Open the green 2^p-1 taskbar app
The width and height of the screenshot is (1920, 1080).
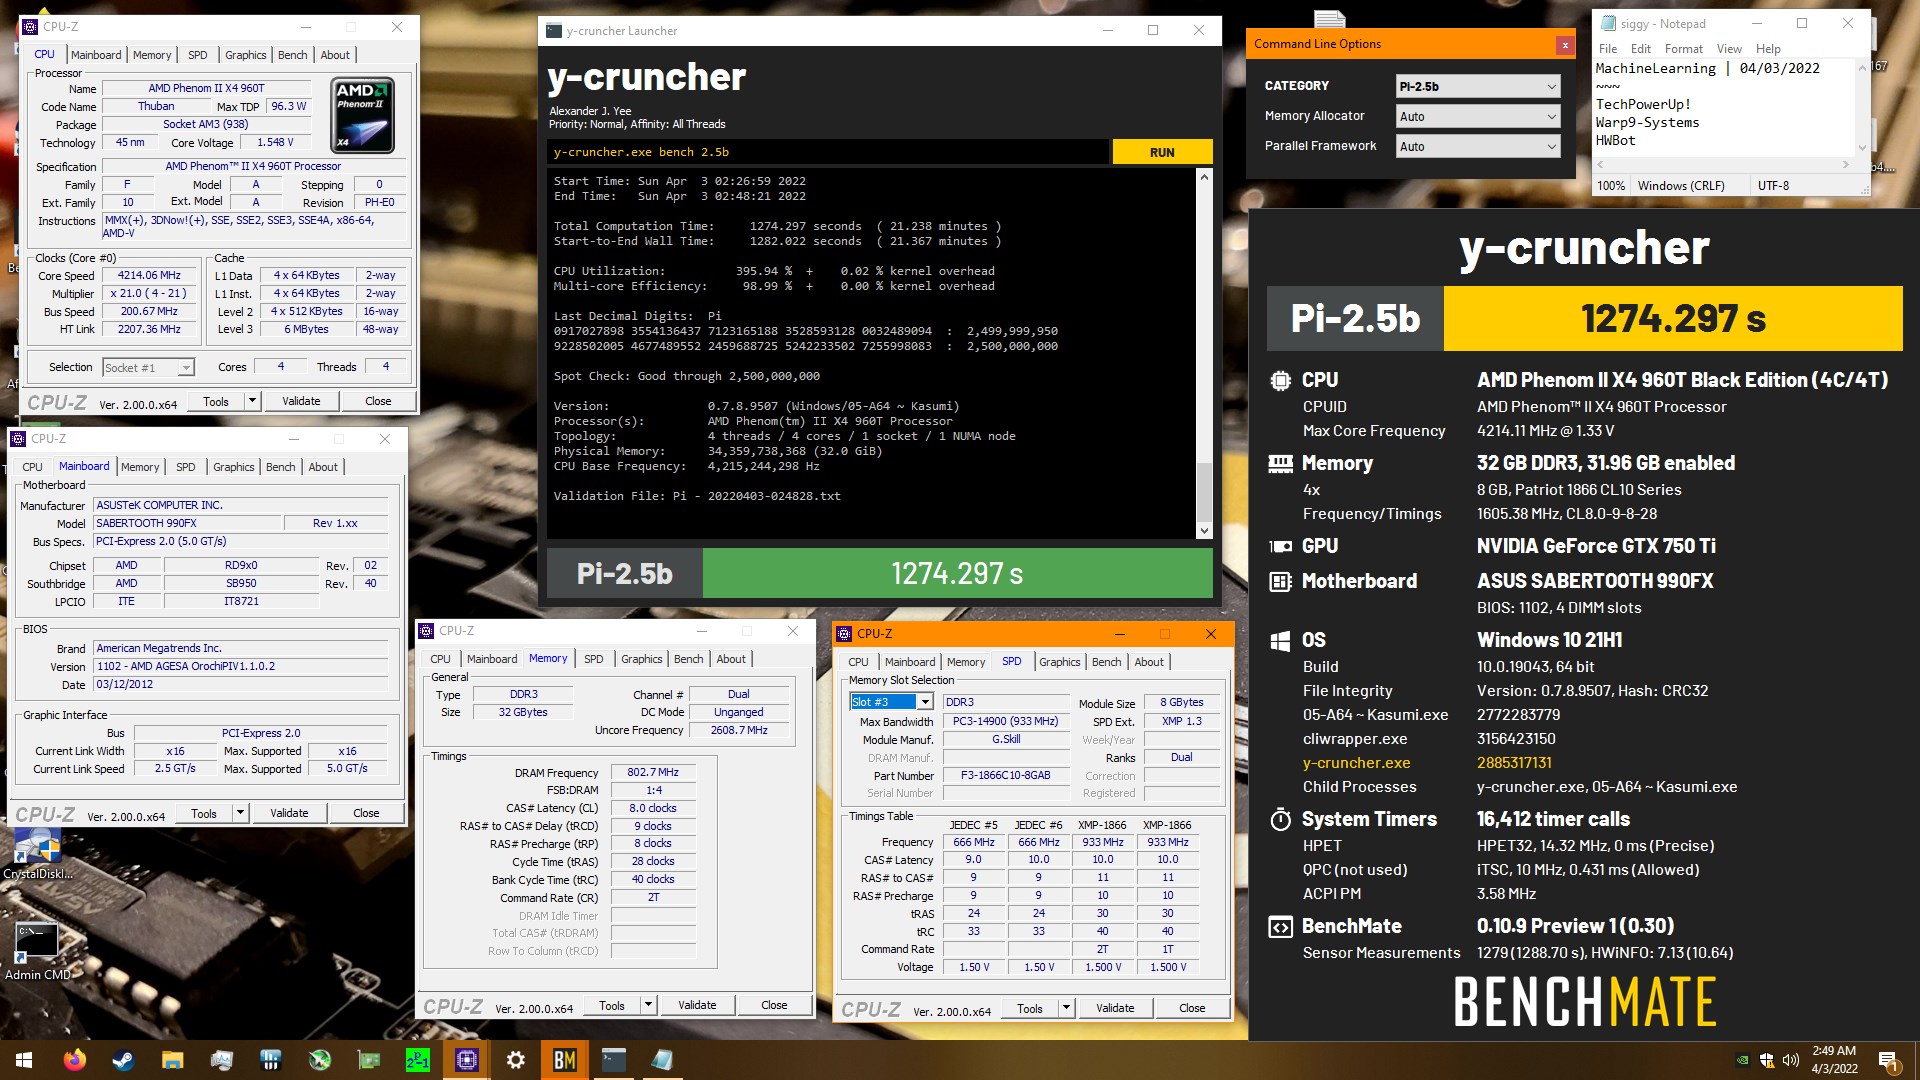pos(418,1060)
